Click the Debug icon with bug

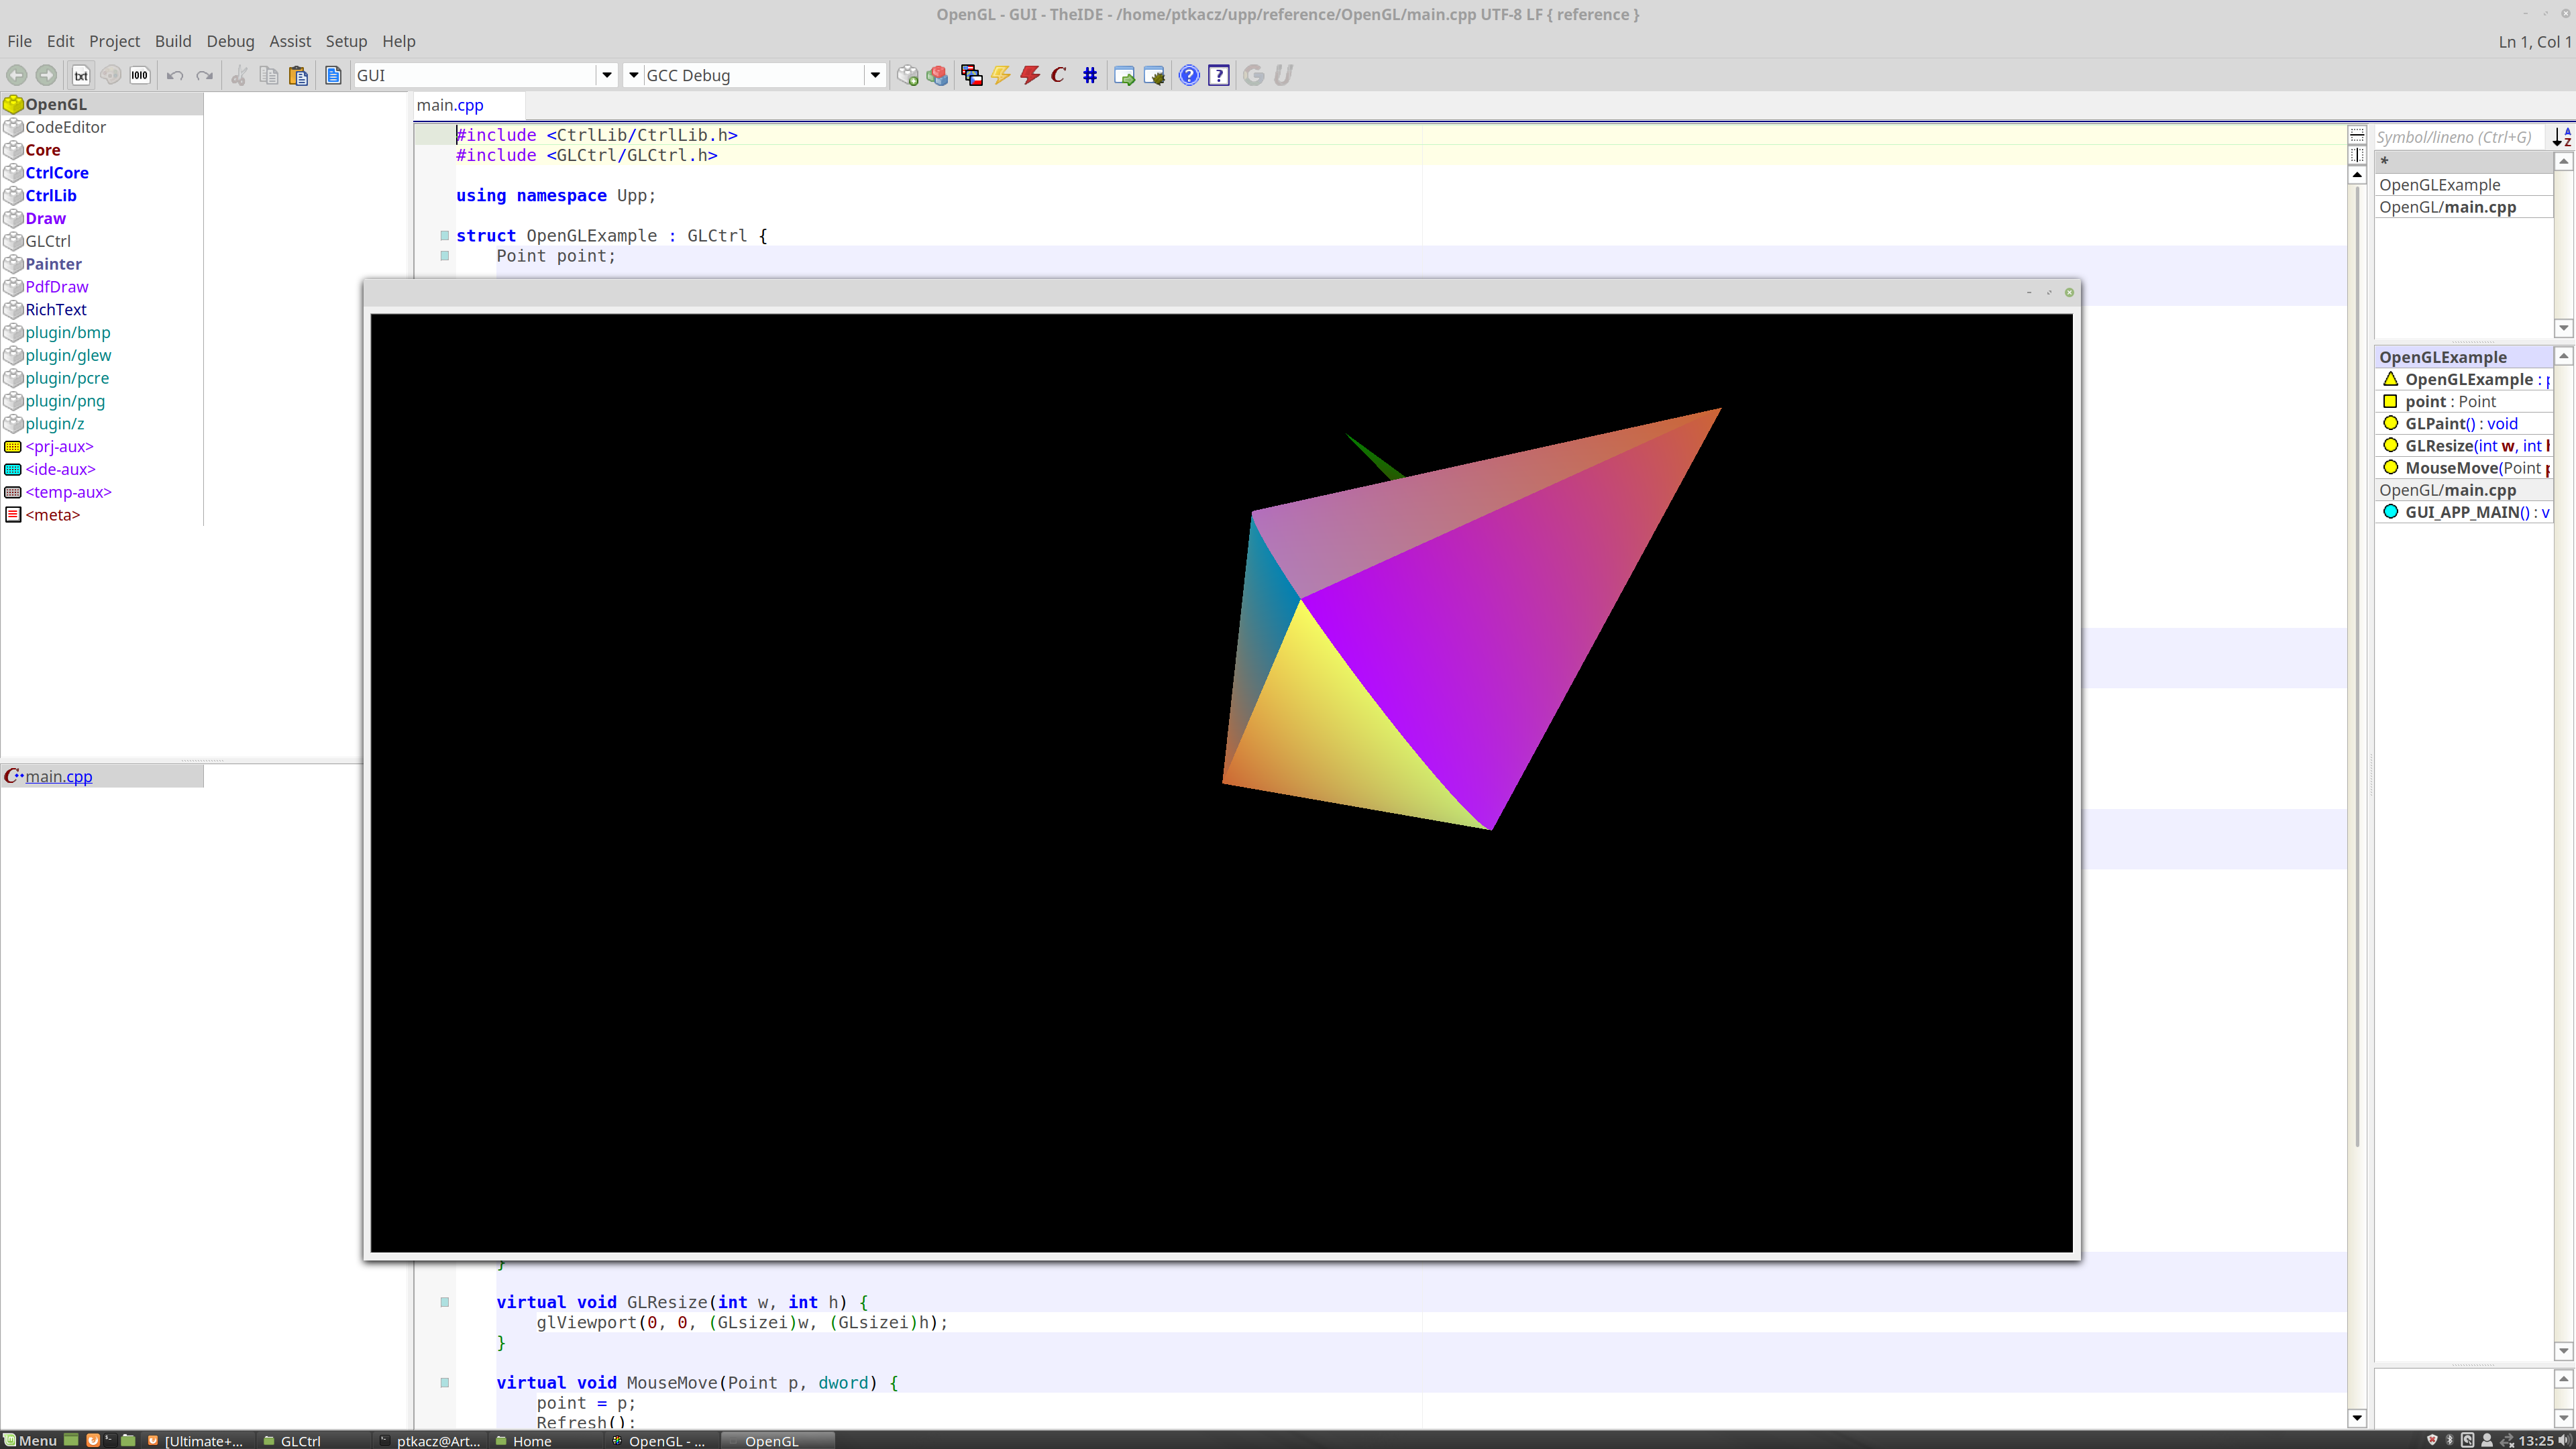tap(1154, 75)
